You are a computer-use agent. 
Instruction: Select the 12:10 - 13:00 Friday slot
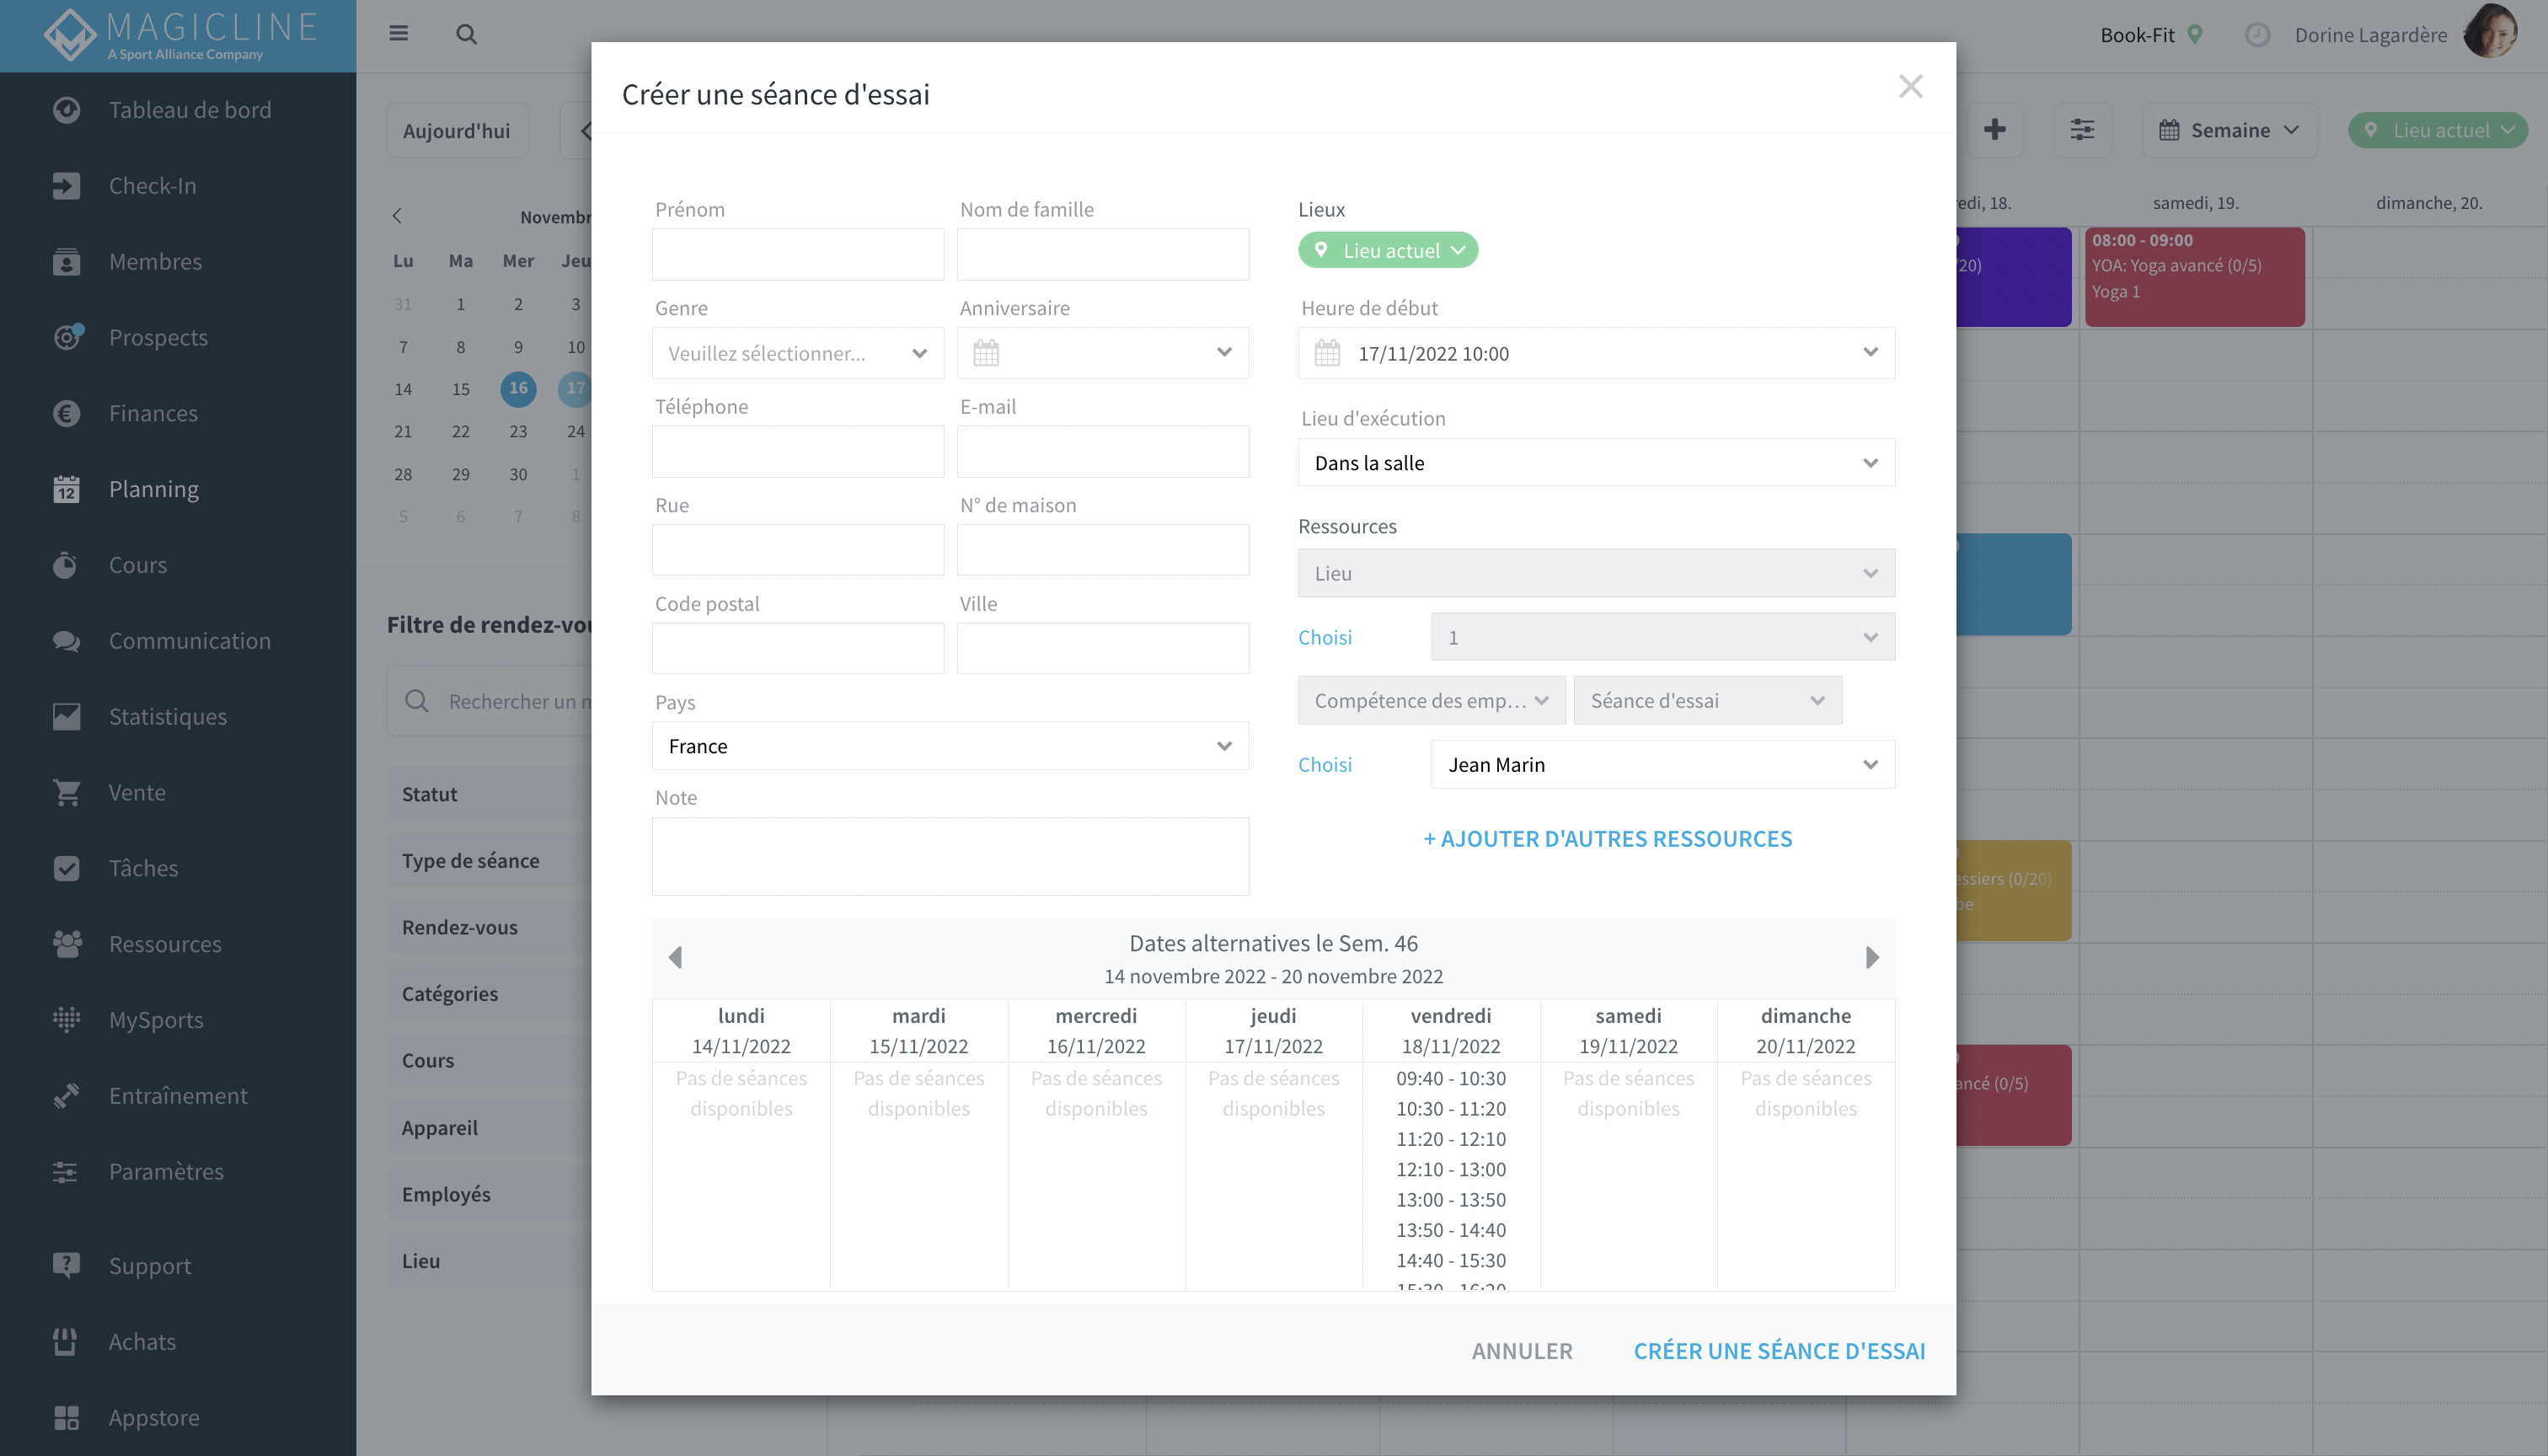(x=1450, y=1169)
